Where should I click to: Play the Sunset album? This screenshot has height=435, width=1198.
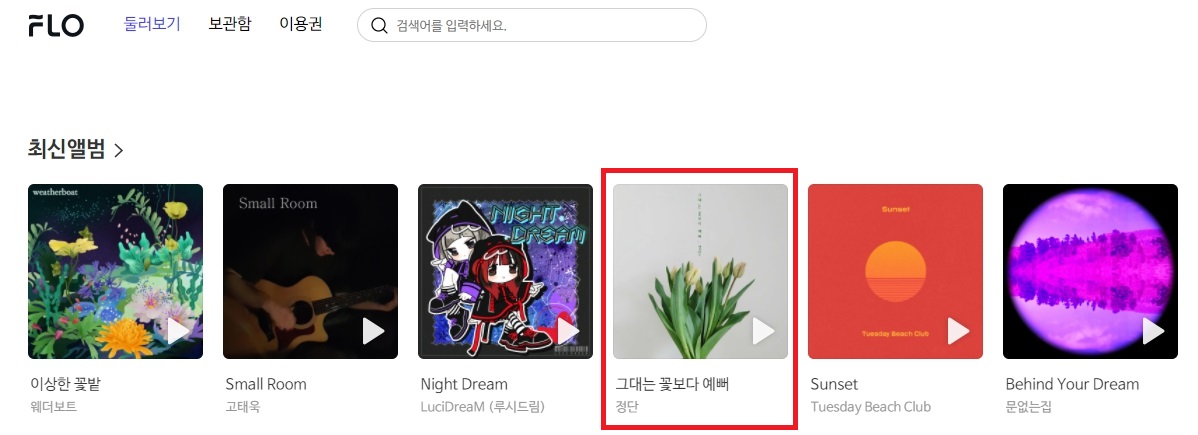(958, 331)
